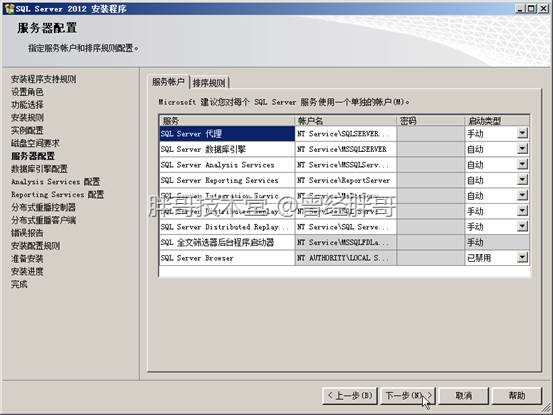Open startup type dropdown for SQL Server 数据库引擎
This screenshot has height=415, width=553.
(522, 149)
